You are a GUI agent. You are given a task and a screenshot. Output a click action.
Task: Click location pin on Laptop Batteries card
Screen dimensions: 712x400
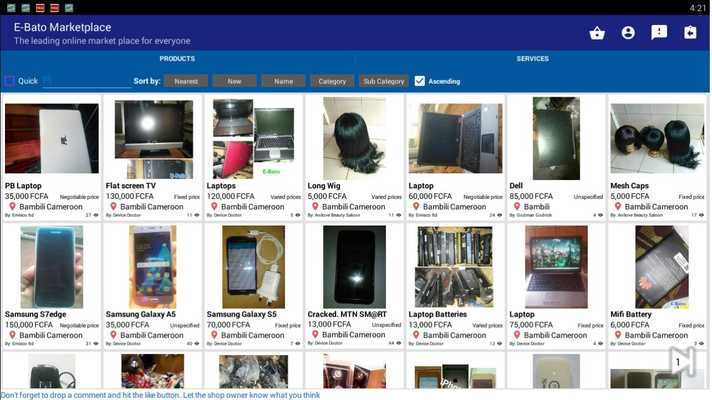(x=416, y=335)
